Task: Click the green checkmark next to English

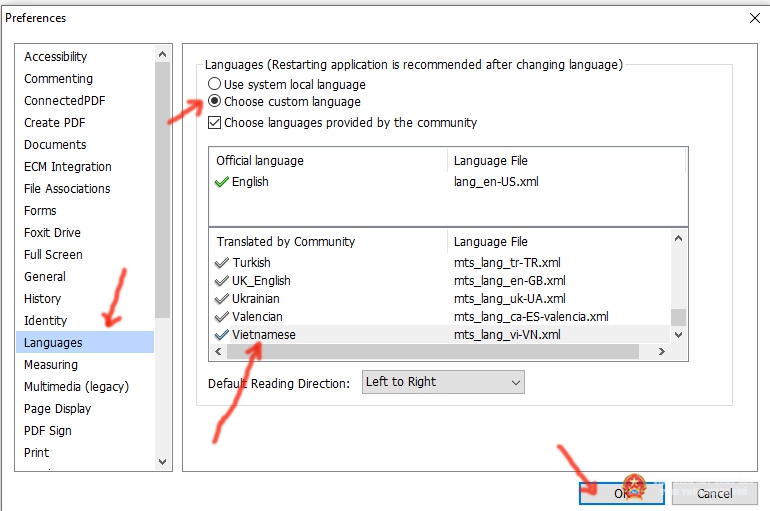Action: [221, 182]
